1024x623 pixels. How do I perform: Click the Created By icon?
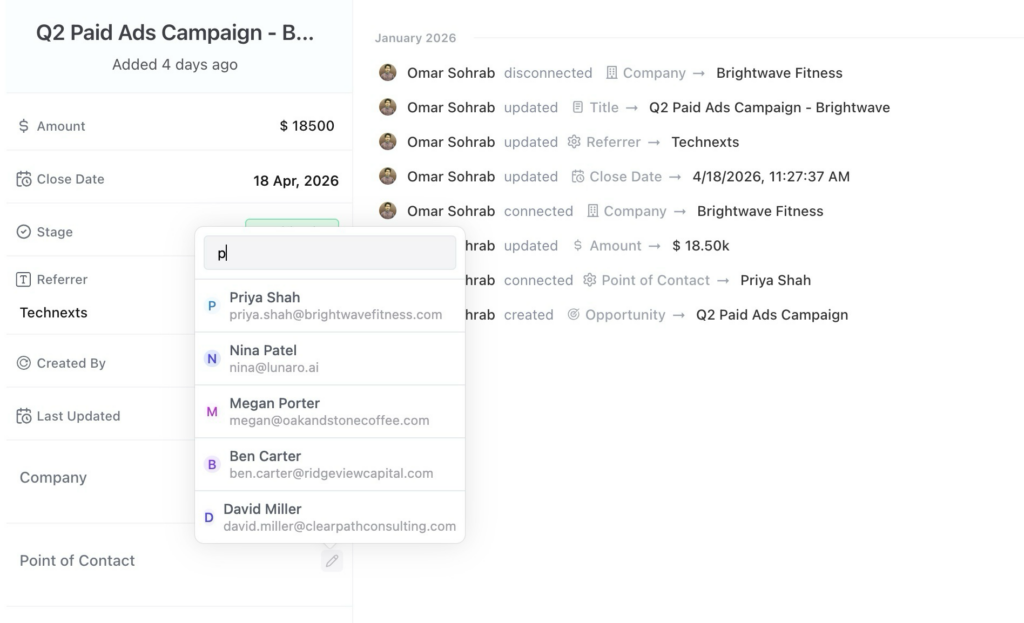pyautogui.click(x=24, y=364)
